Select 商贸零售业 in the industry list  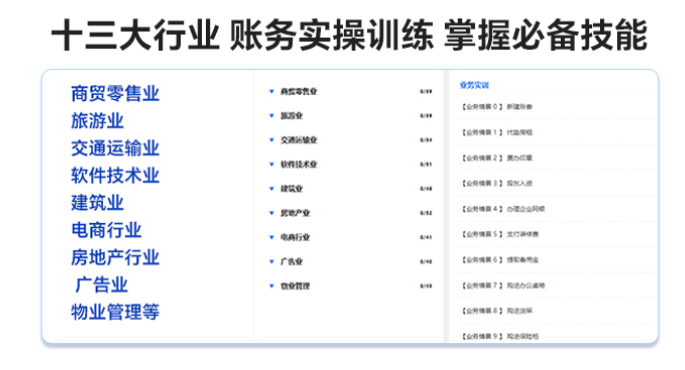[x=299, y=91]
